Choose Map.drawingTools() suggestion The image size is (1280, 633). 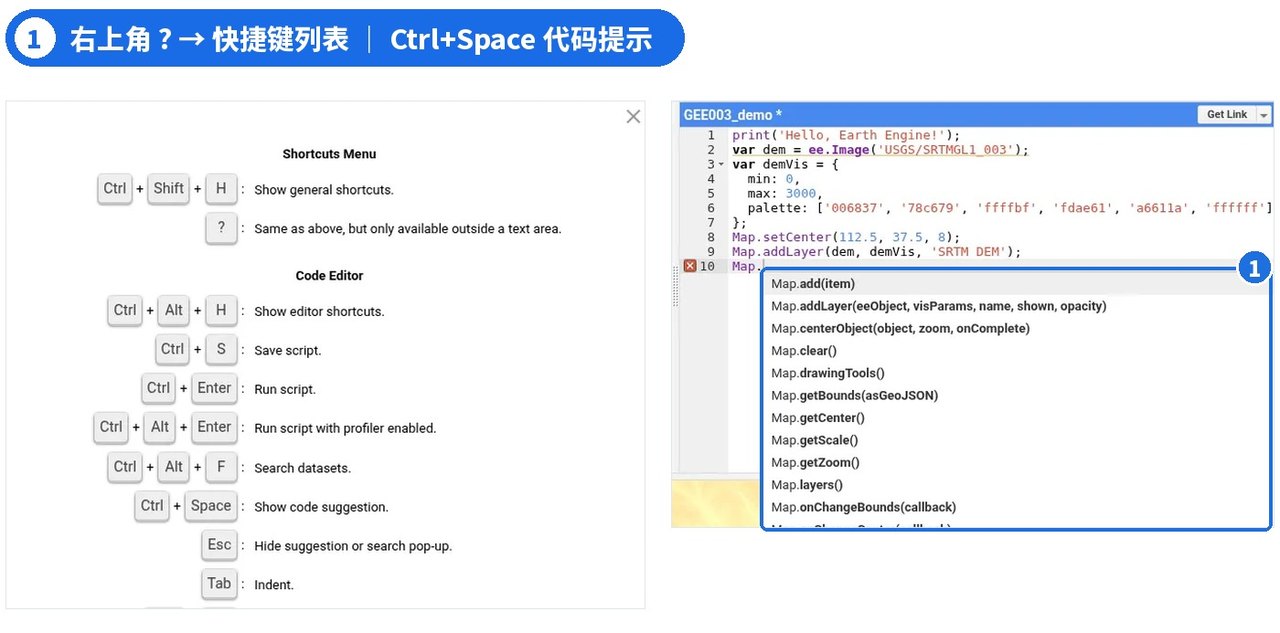coord(1015,373)
